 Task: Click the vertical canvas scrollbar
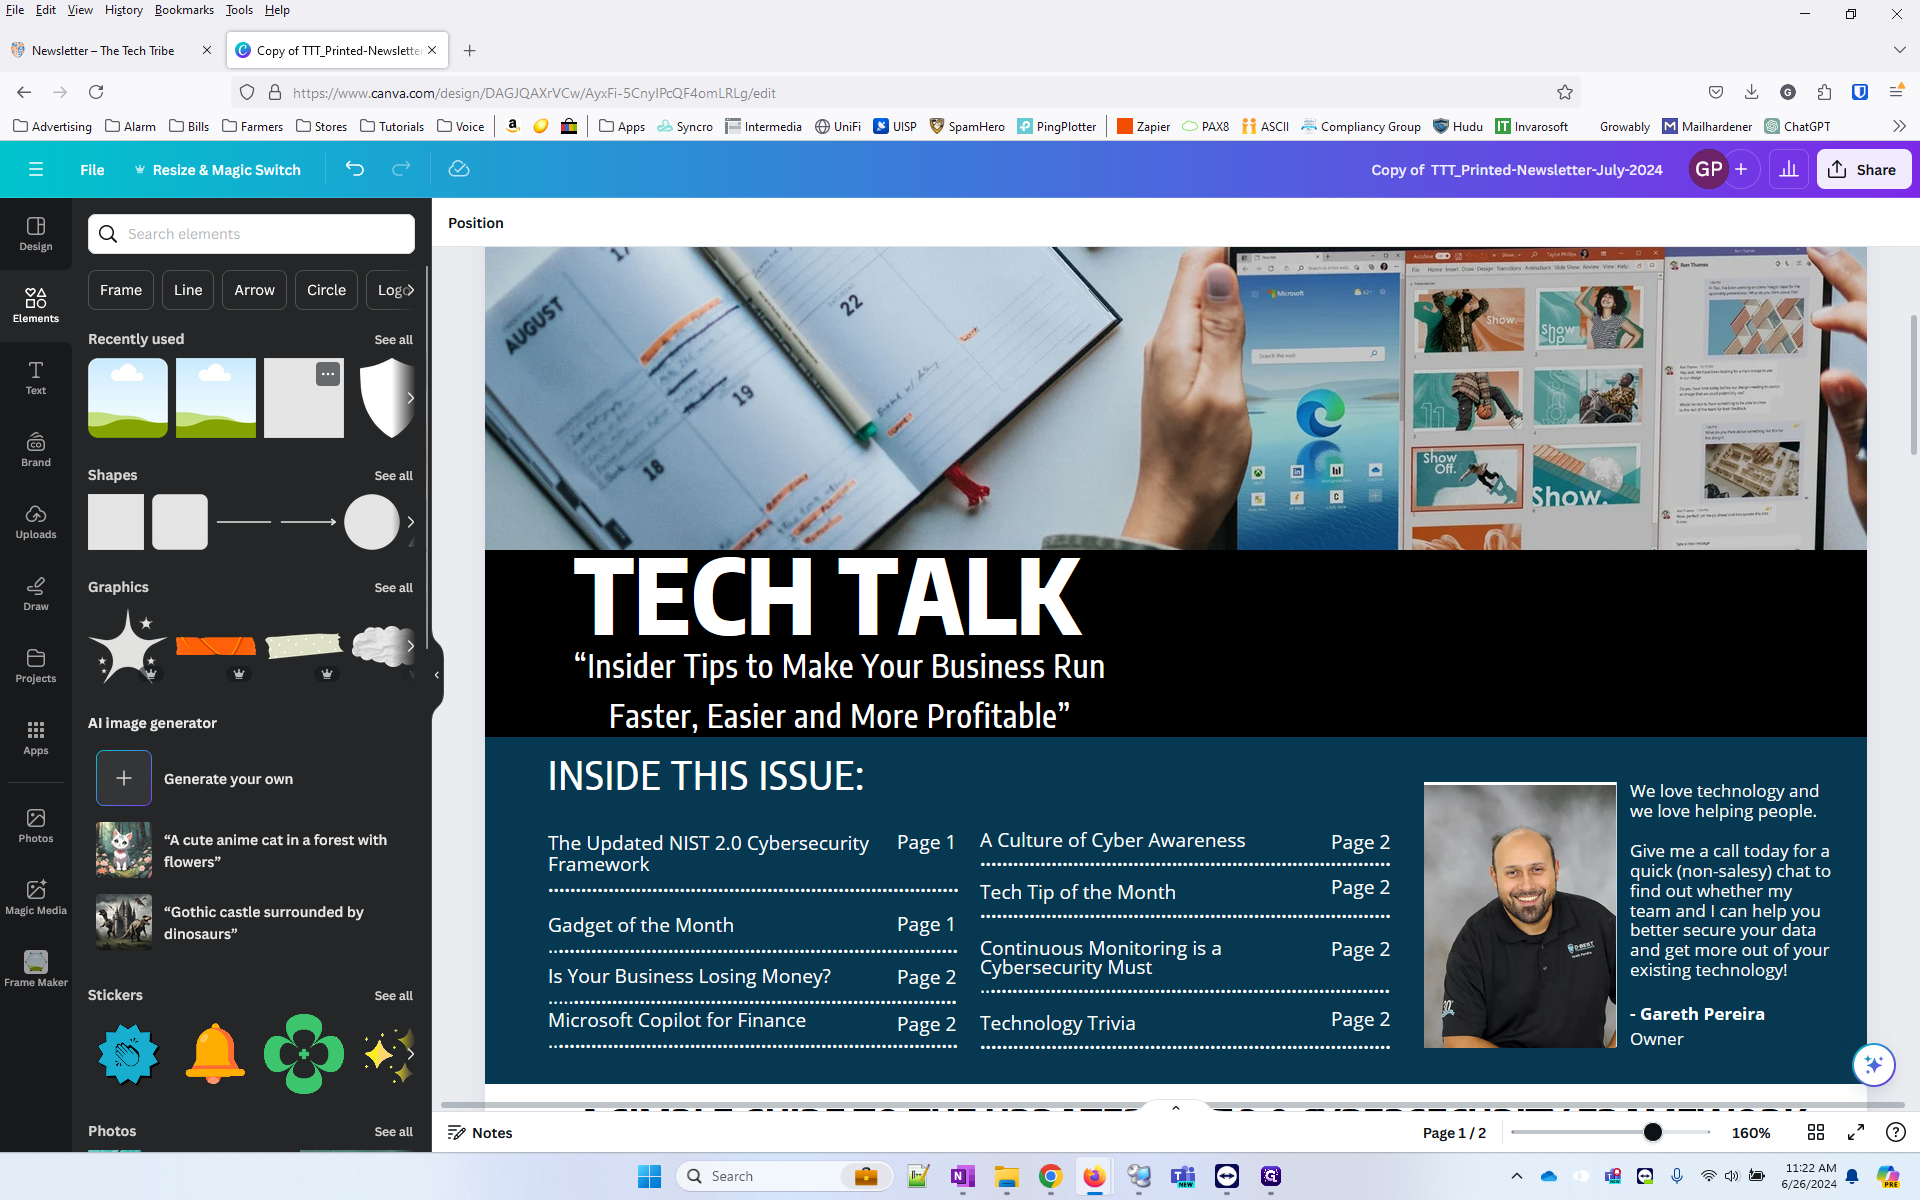[1913, 383]
